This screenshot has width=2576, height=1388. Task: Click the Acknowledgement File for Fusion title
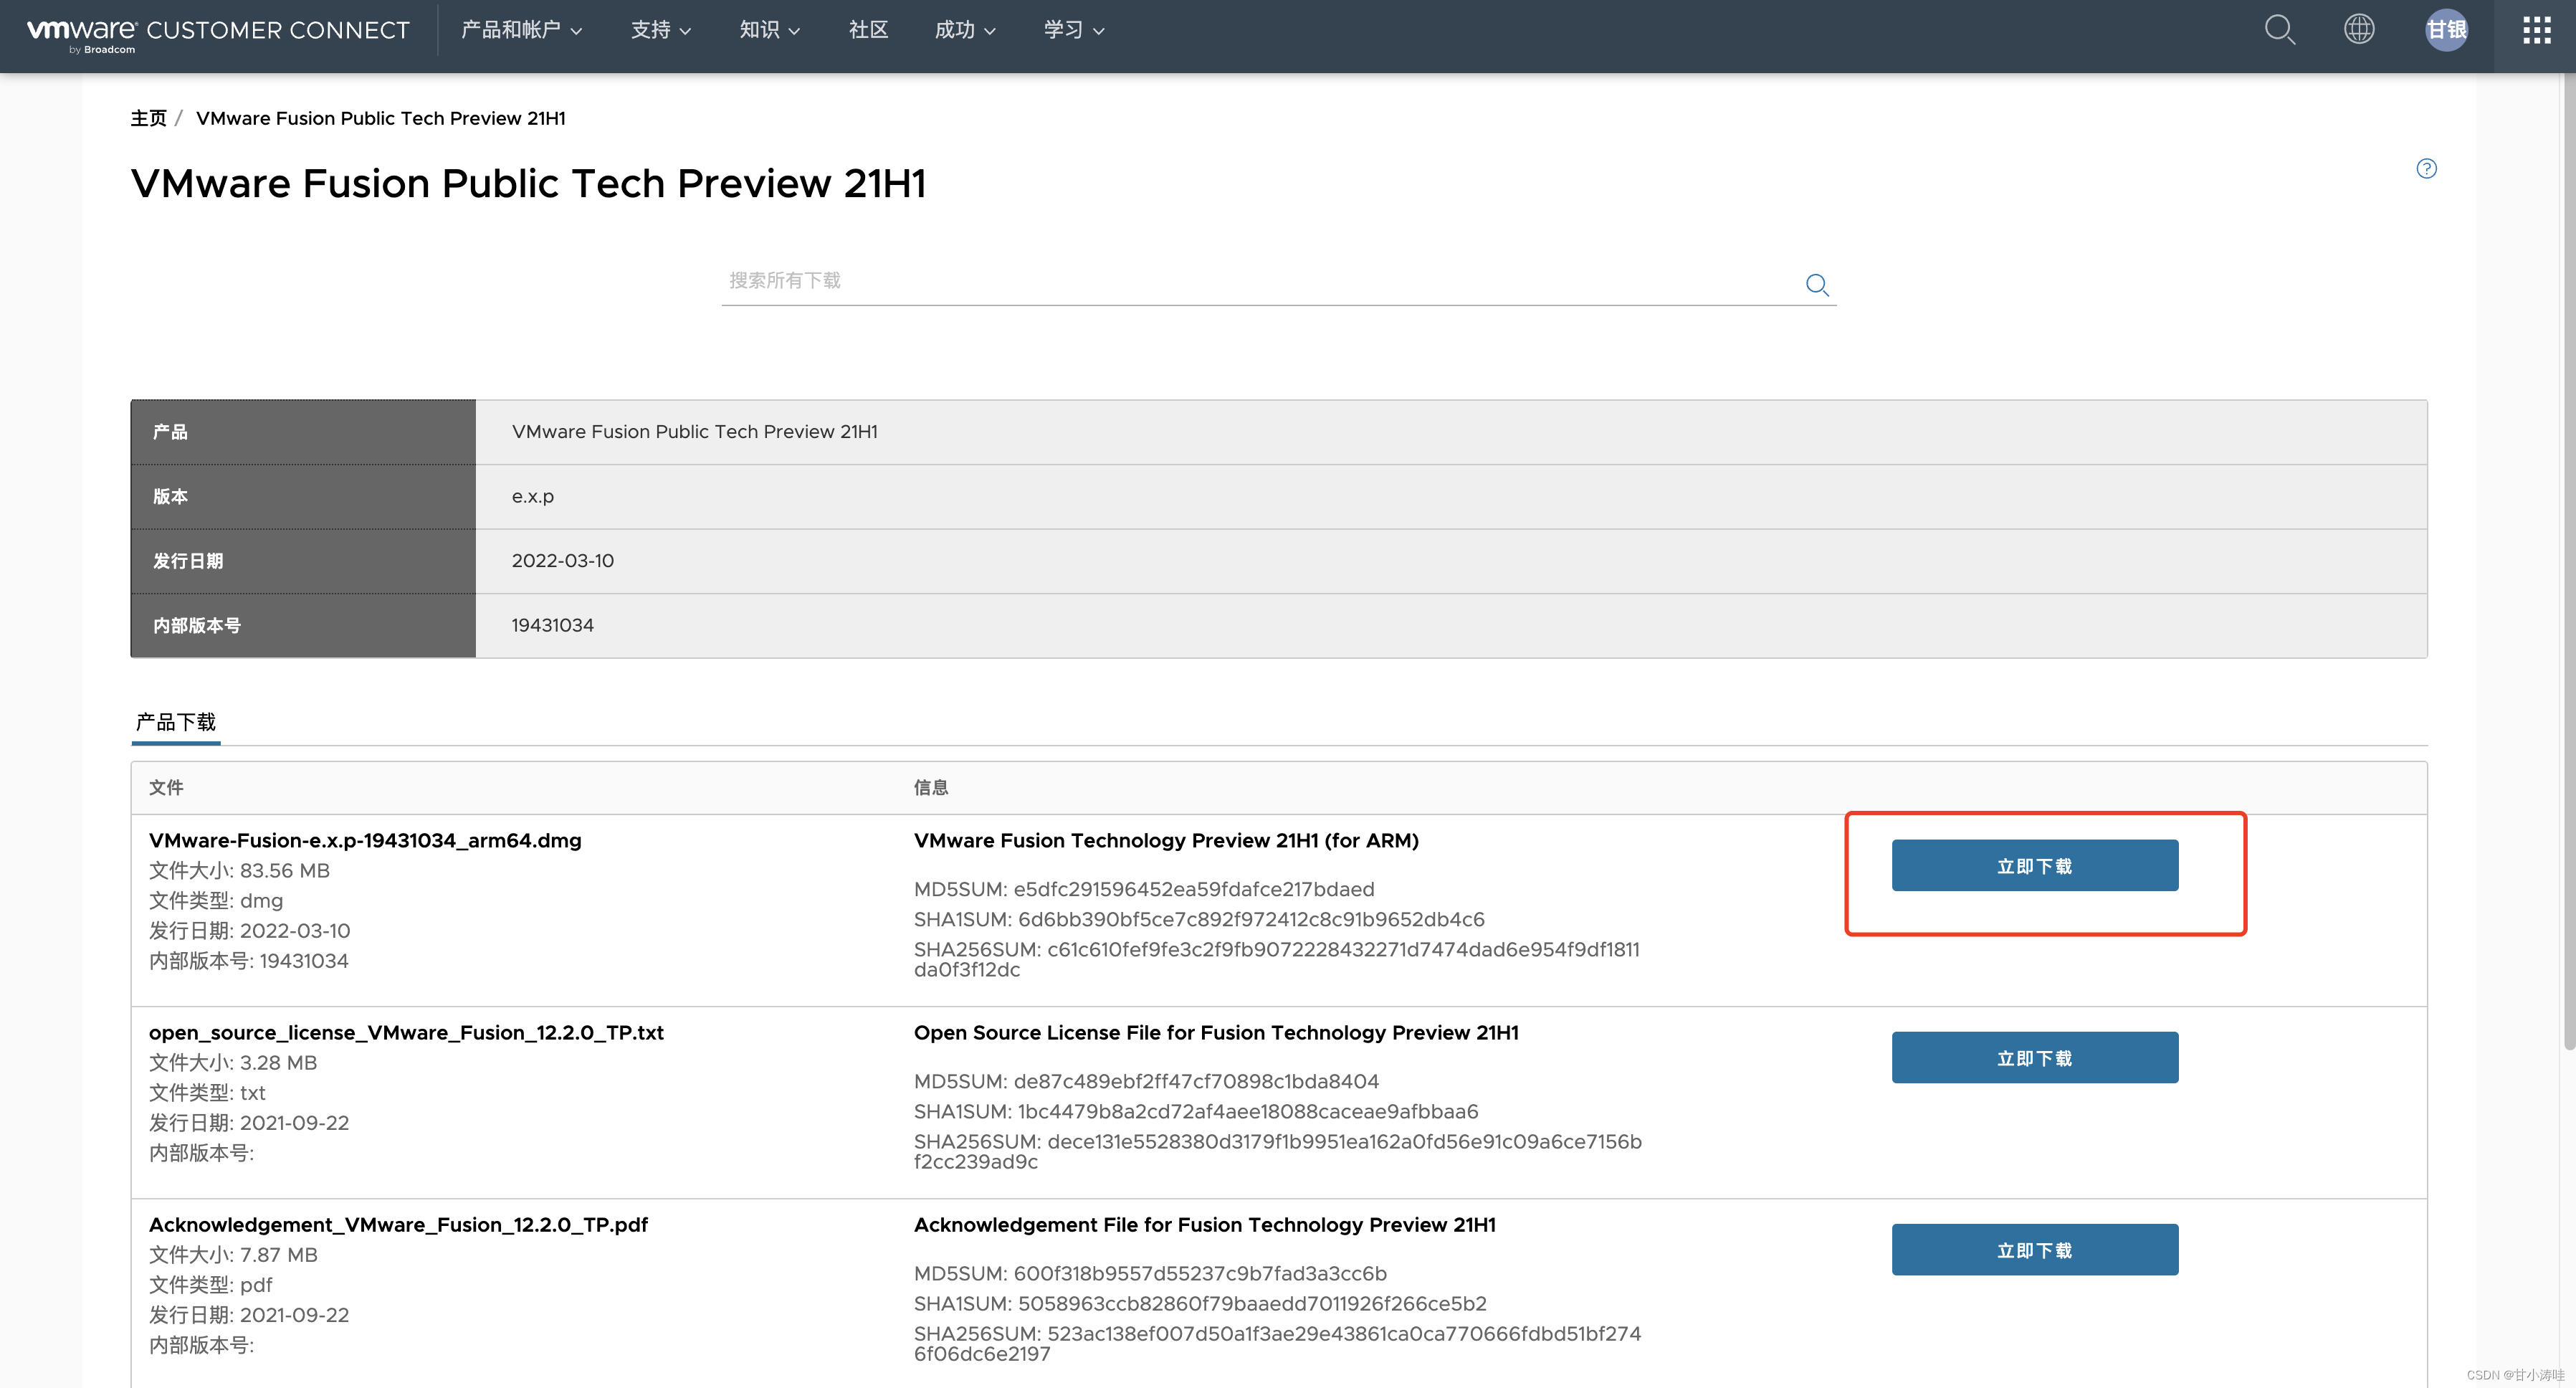point(1204,1224)
